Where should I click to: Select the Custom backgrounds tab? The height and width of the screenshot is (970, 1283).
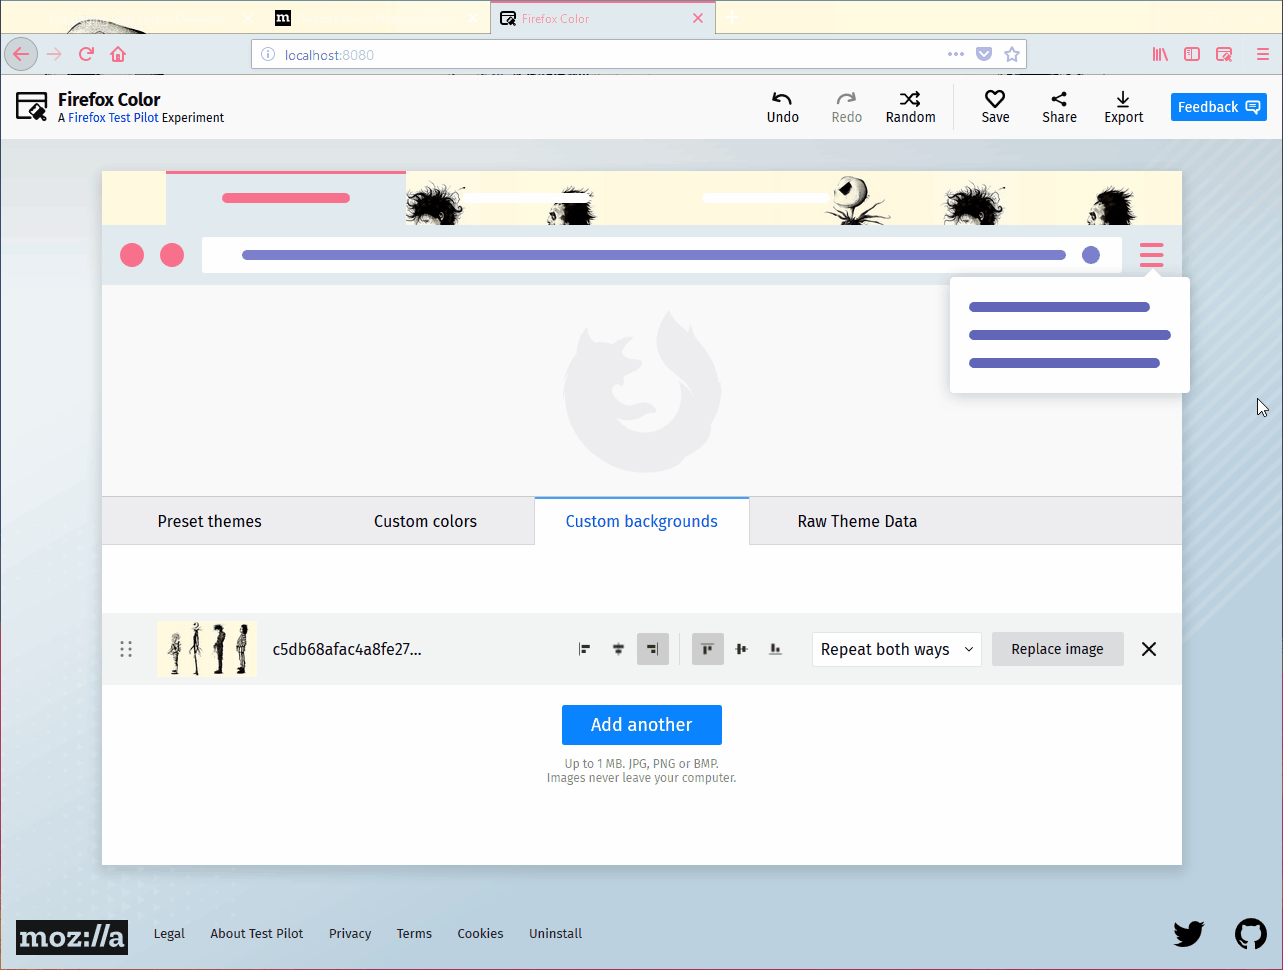(x=642, y=521)
